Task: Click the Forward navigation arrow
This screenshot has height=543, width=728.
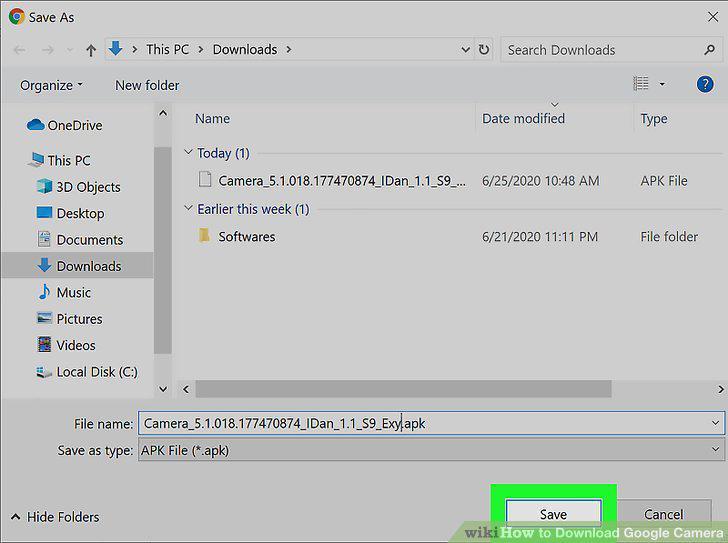Action: [x=47, y=50]
